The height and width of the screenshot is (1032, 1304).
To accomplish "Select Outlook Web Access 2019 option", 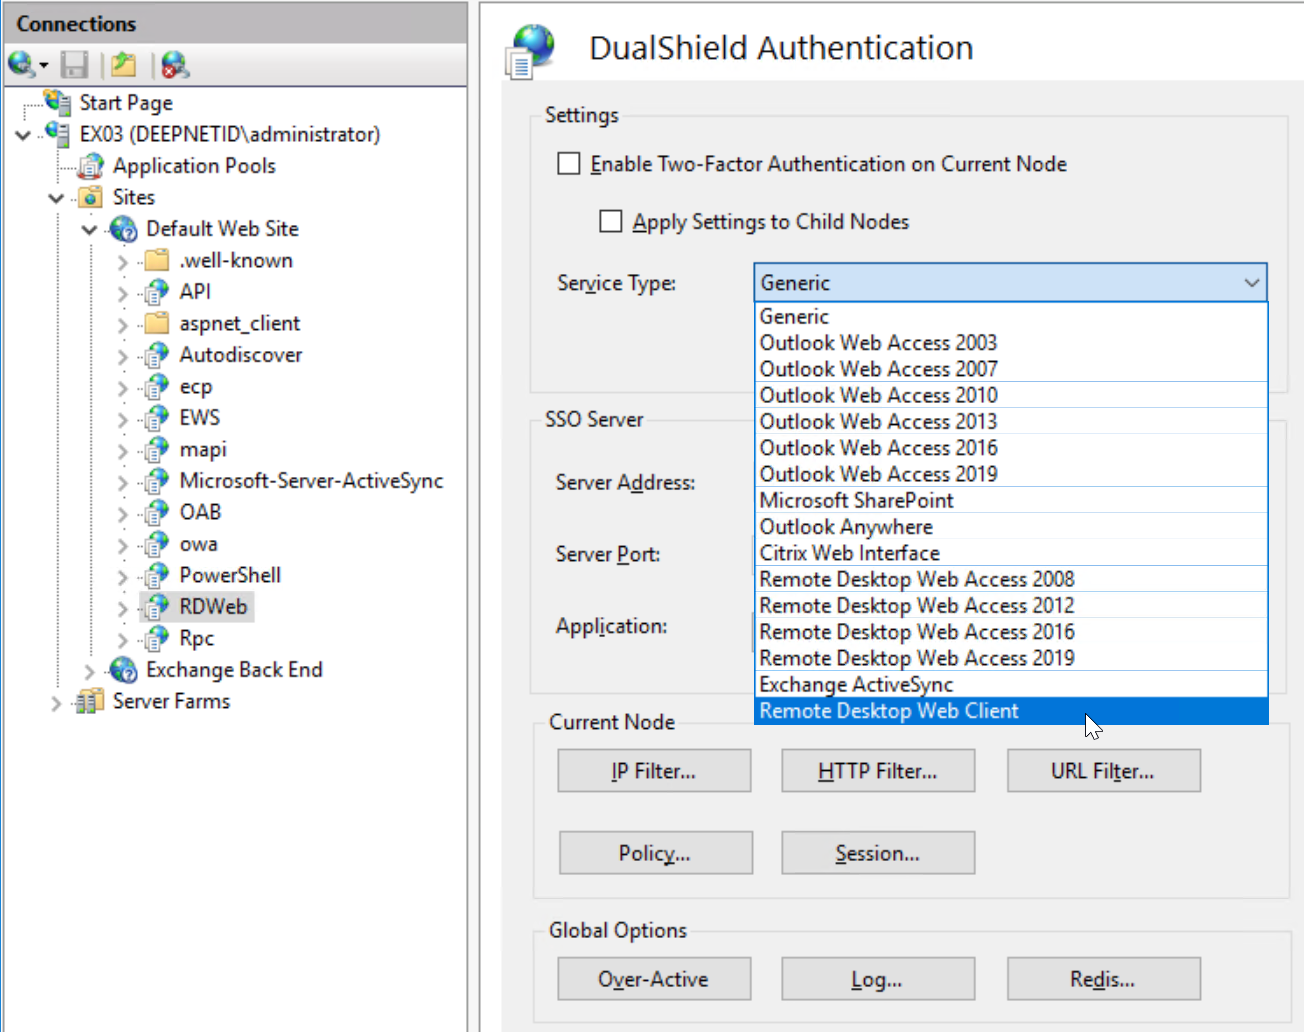I will tap(878, 474).
